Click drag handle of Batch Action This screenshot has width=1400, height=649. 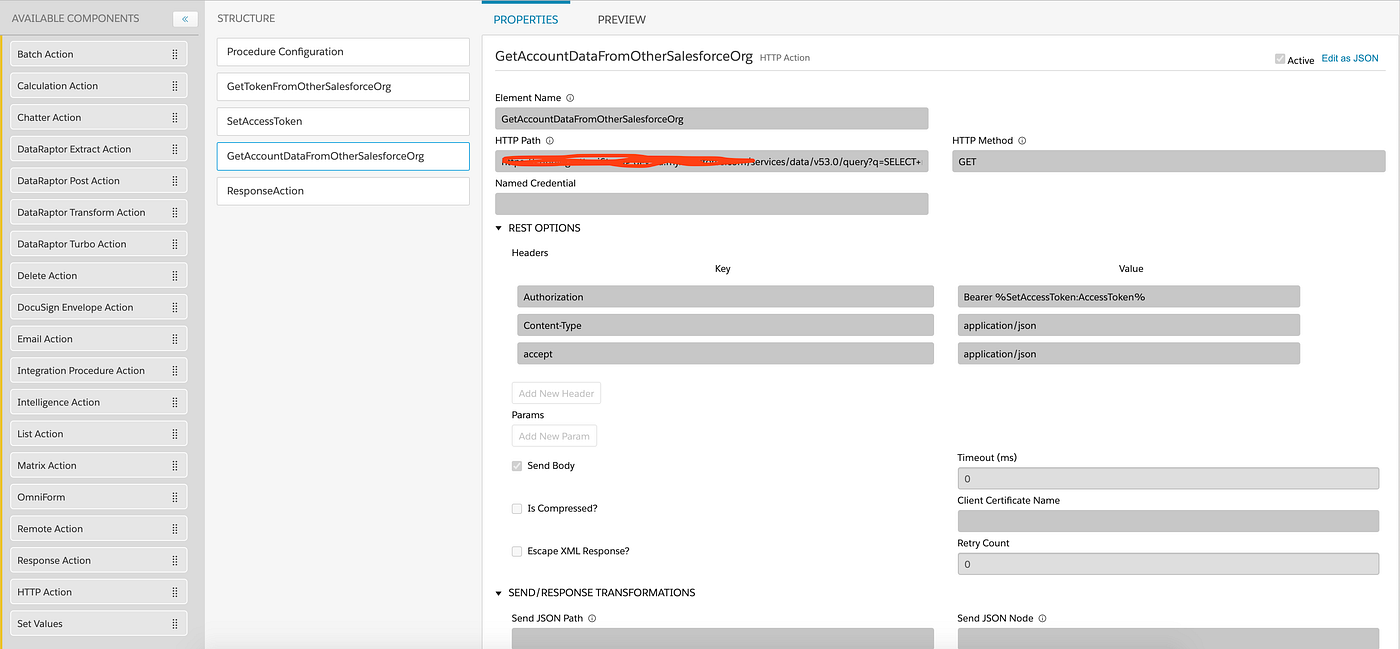[174, 54]
